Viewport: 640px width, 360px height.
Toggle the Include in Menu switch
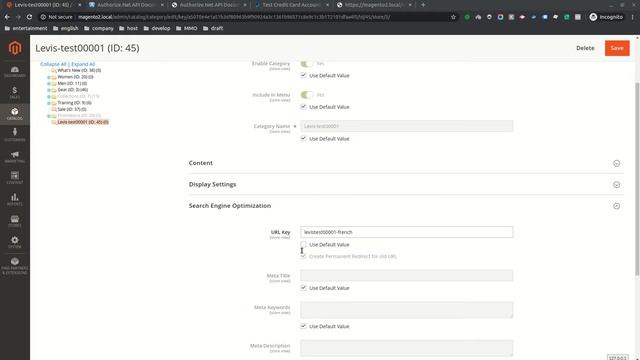click(x=307, y=95)
